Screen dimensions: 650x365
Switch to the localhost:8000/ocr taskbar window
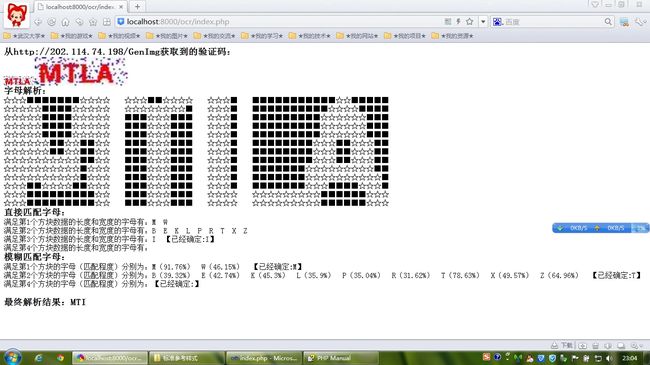[110, 358]
